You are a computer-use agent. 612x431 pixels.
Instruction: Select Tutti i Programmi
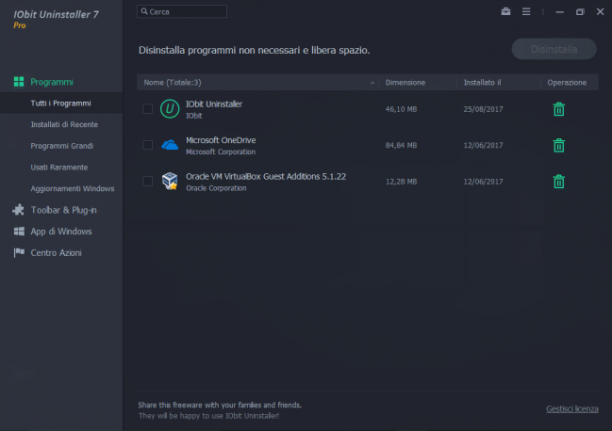click(61, 103)
